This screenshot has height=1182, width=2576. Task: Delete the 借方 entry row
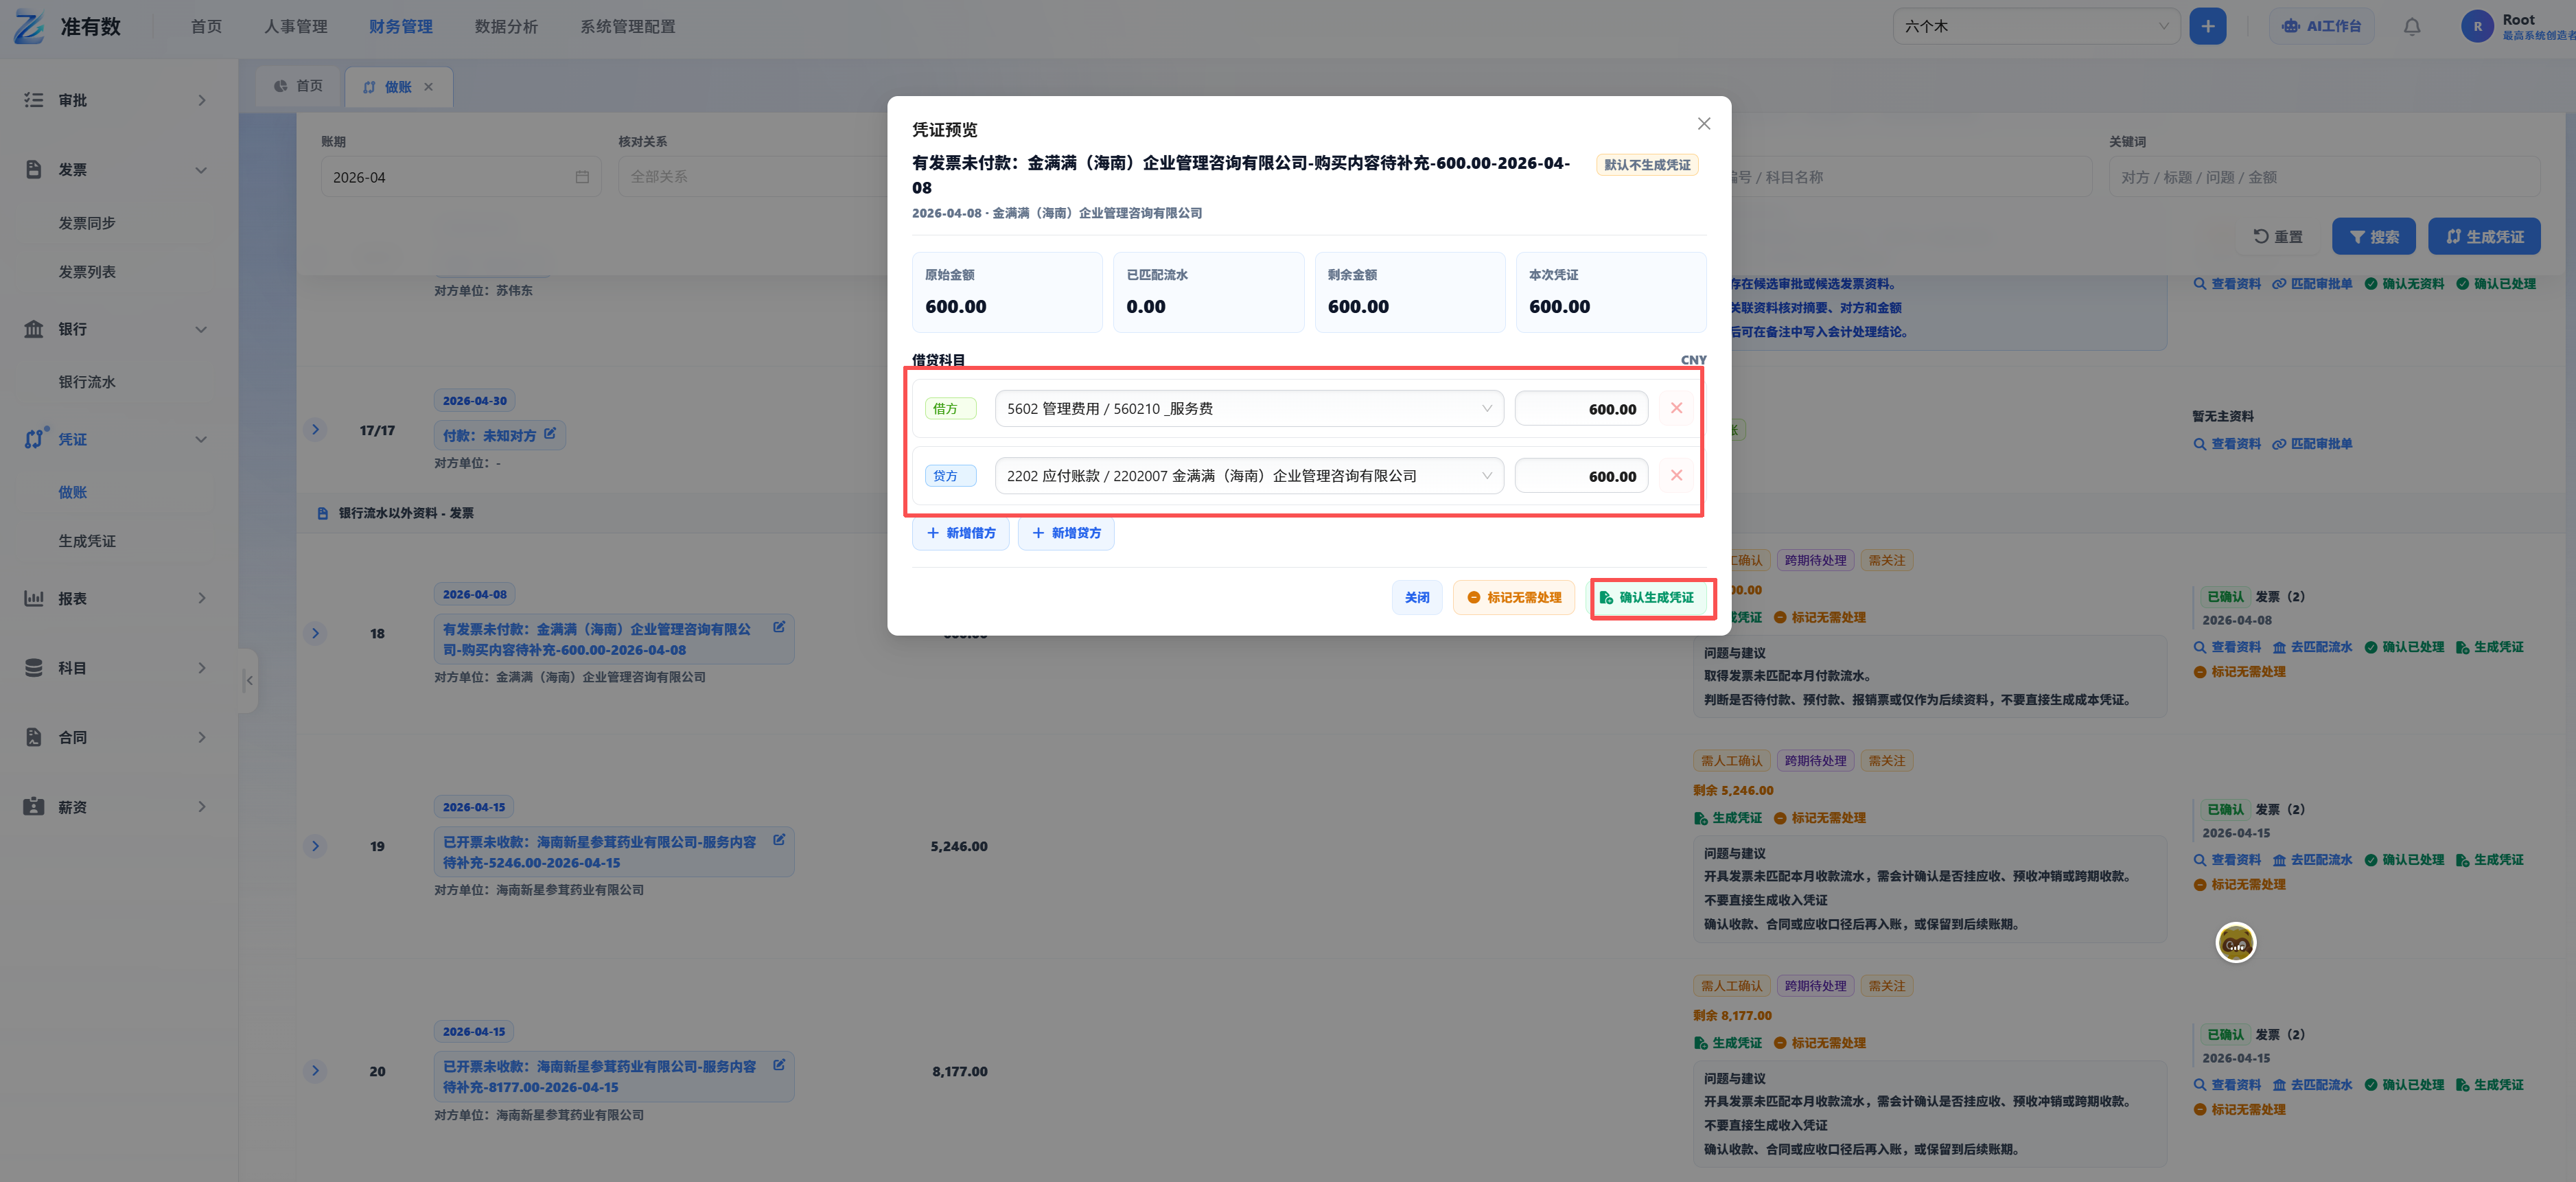(x=1676, y=408)
